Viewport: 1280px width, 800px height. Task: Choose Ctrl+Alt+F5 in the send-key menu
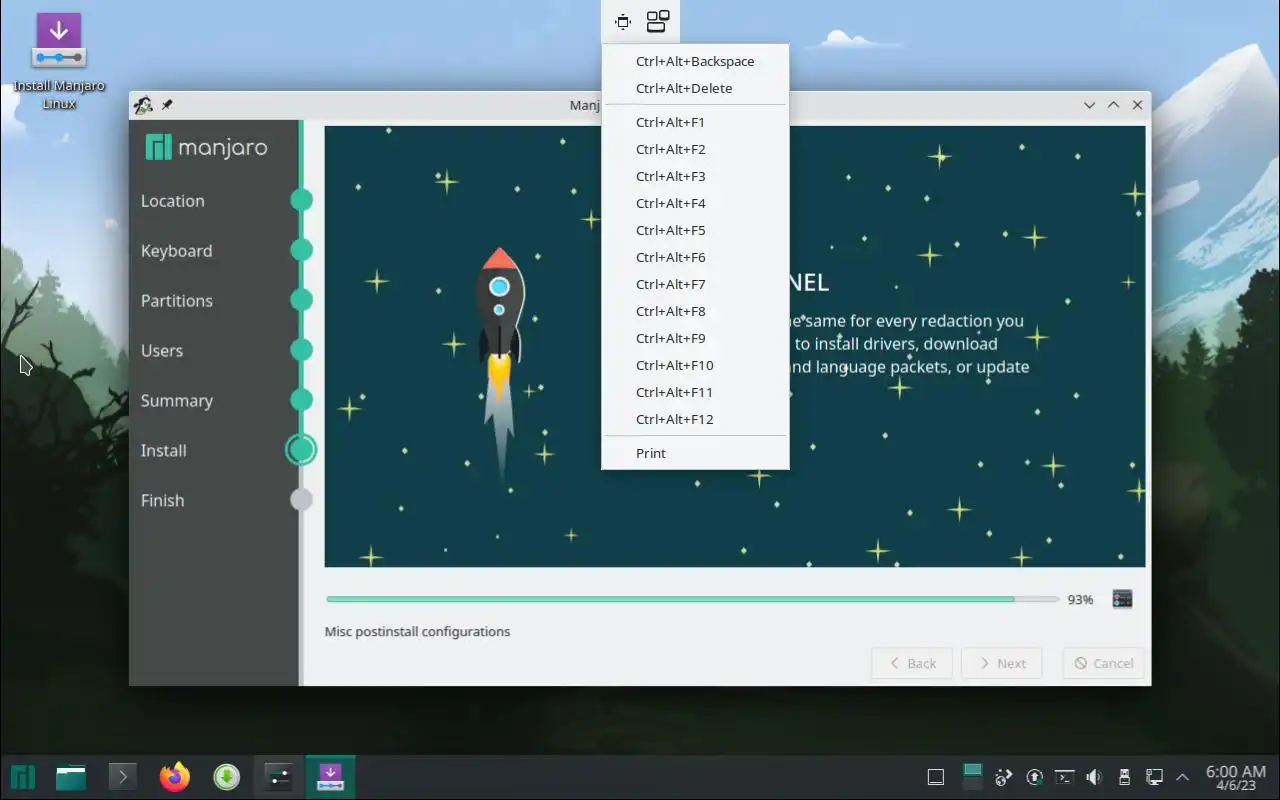click(x=695, y=230)
